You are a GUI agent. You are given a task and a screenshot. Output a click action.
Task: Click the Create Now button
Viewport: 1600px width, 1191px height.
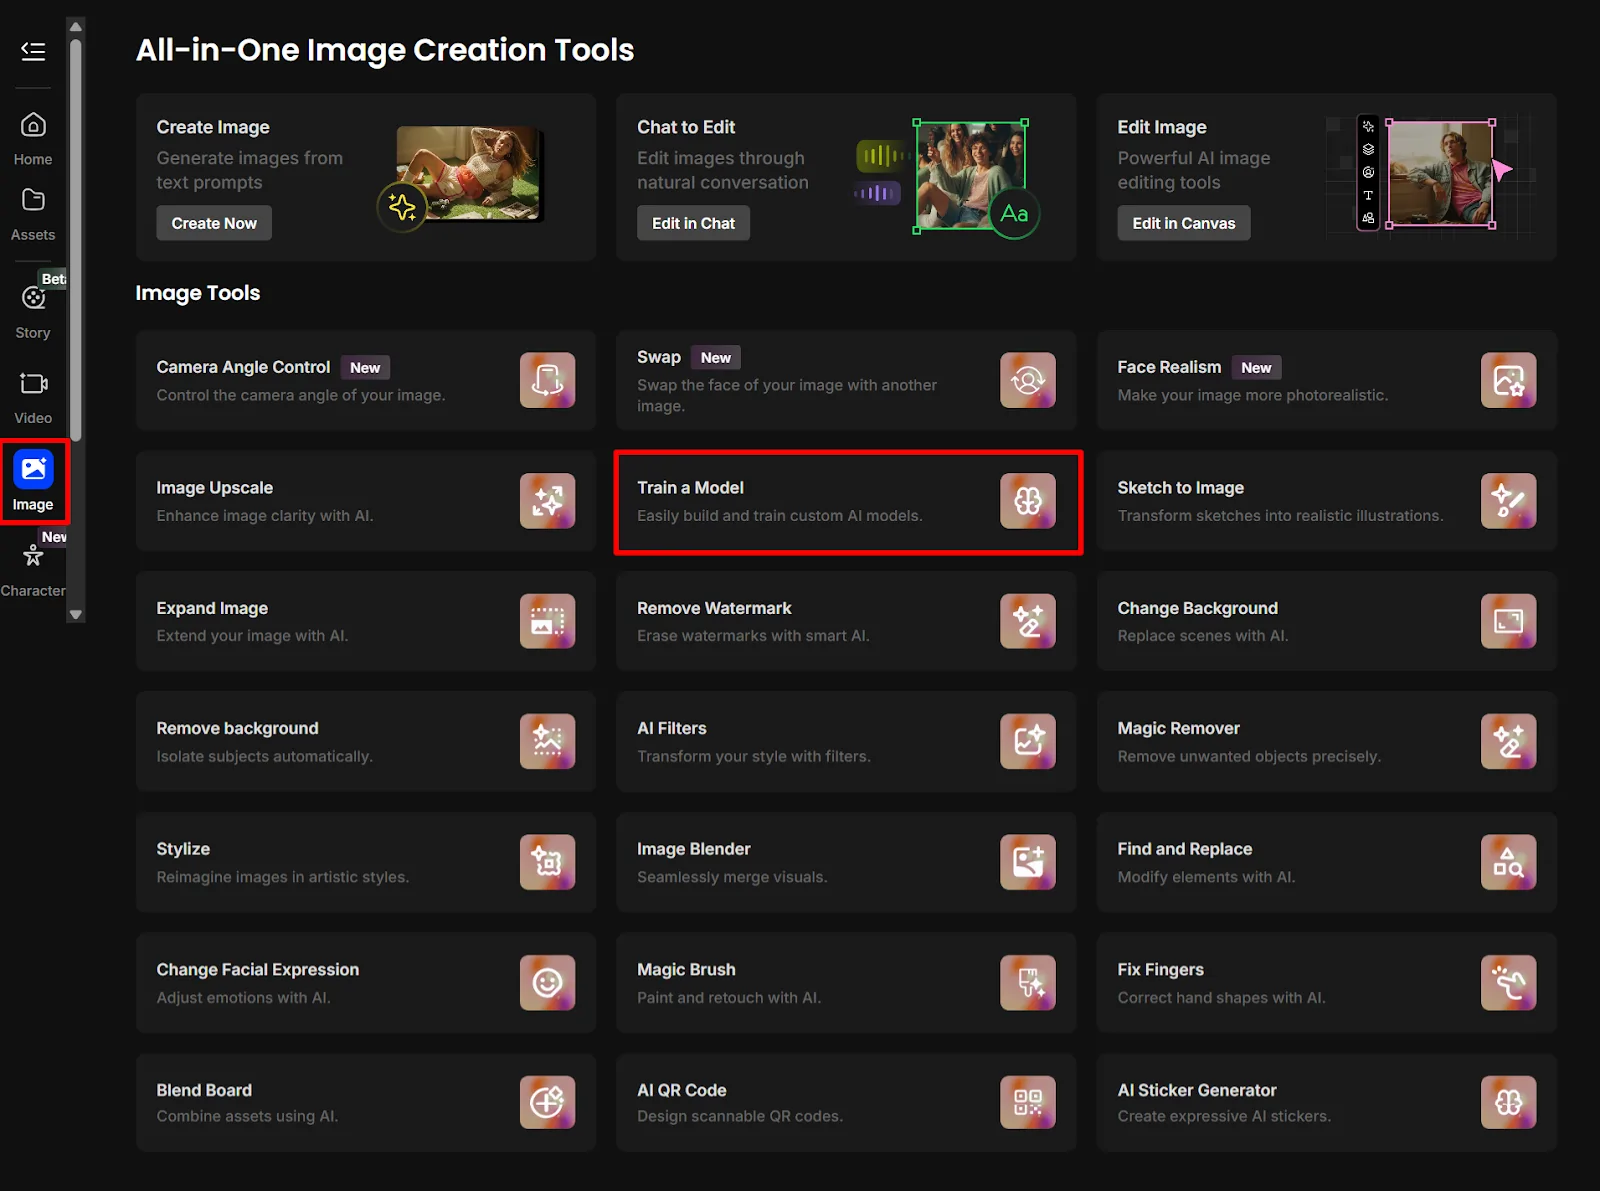point(214,222)
